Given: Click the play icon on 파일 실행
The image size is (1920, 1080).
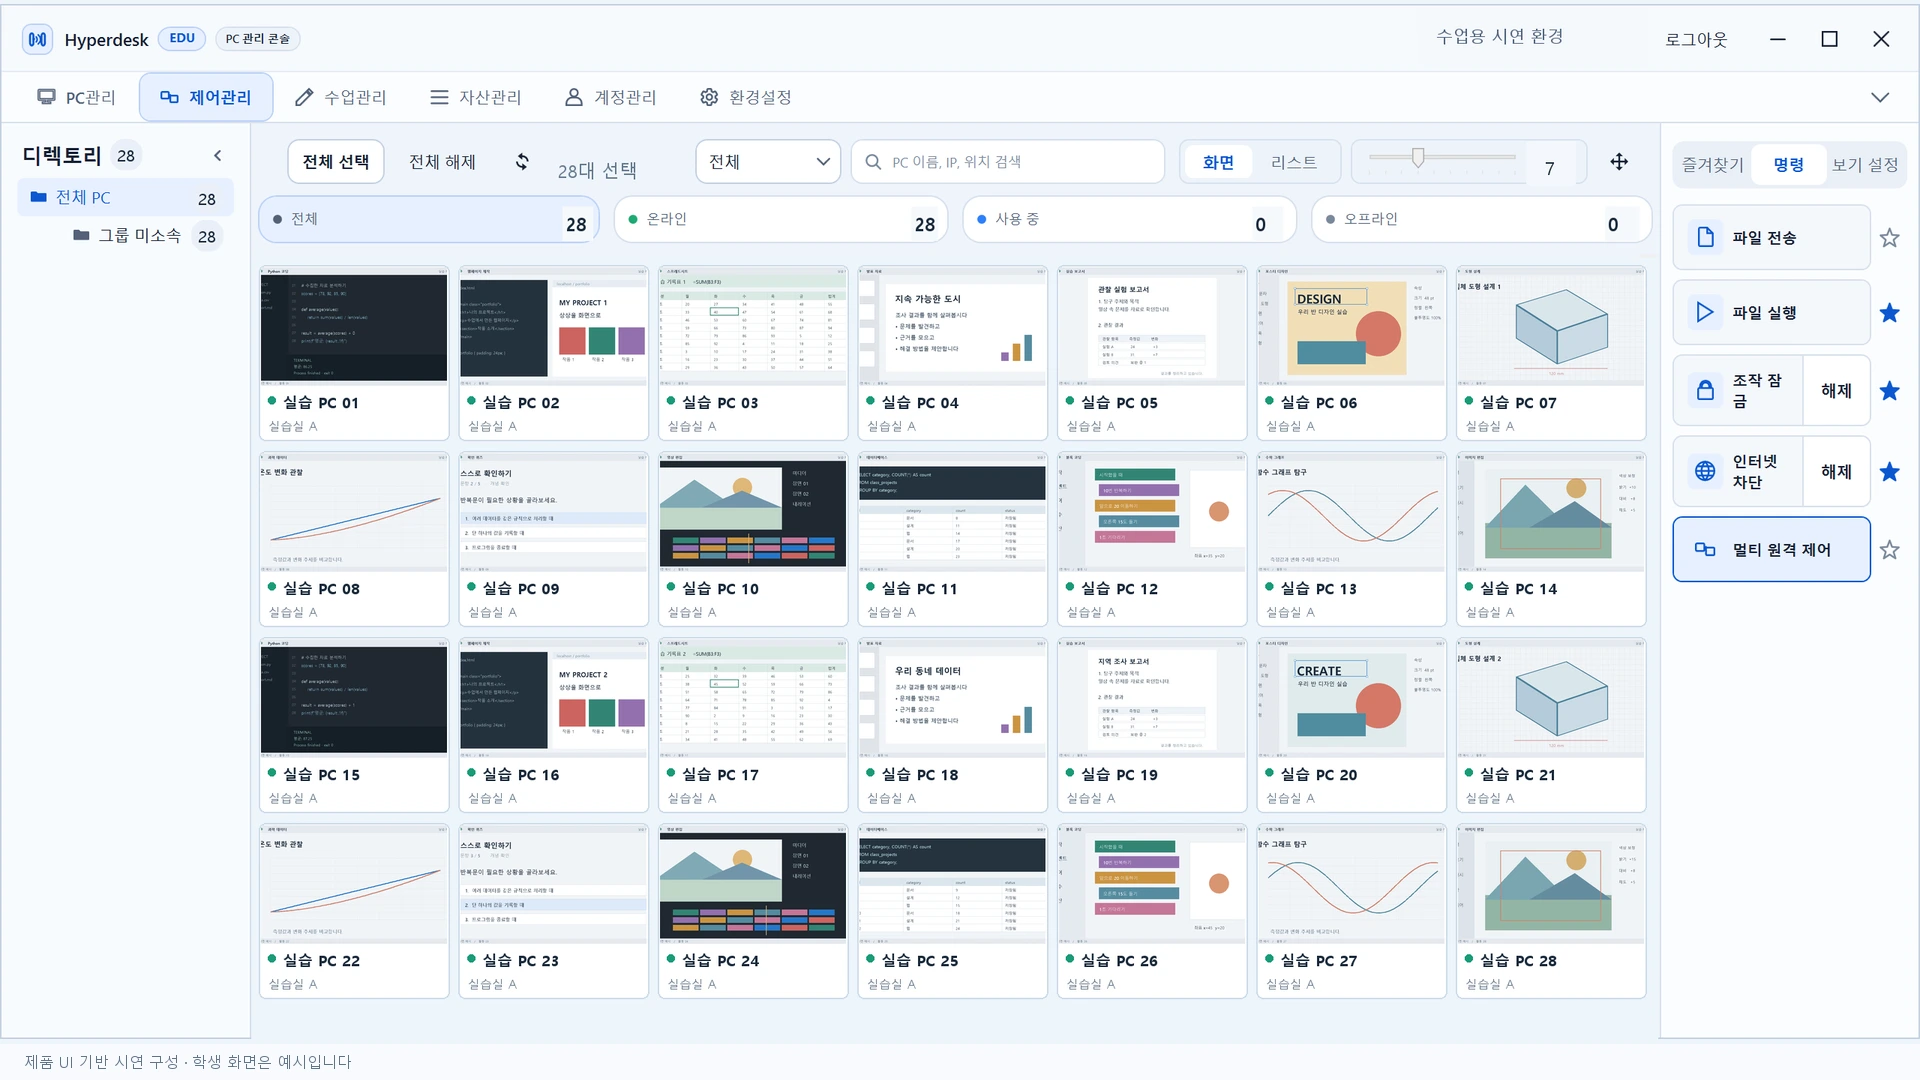Looking at the screenshot, I should coord(1705,313).
